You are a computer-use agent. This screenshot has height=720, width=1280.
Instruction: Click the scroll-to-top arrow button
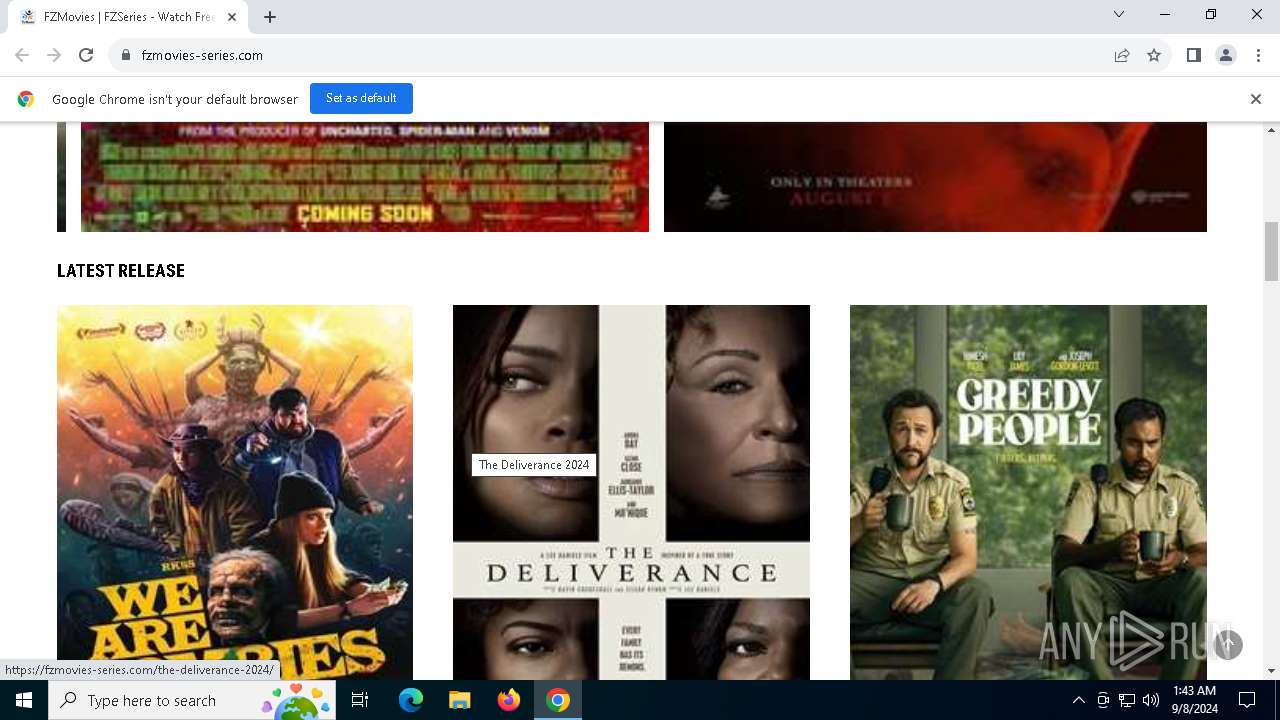pyautogui.click(x=1228, y=645)
